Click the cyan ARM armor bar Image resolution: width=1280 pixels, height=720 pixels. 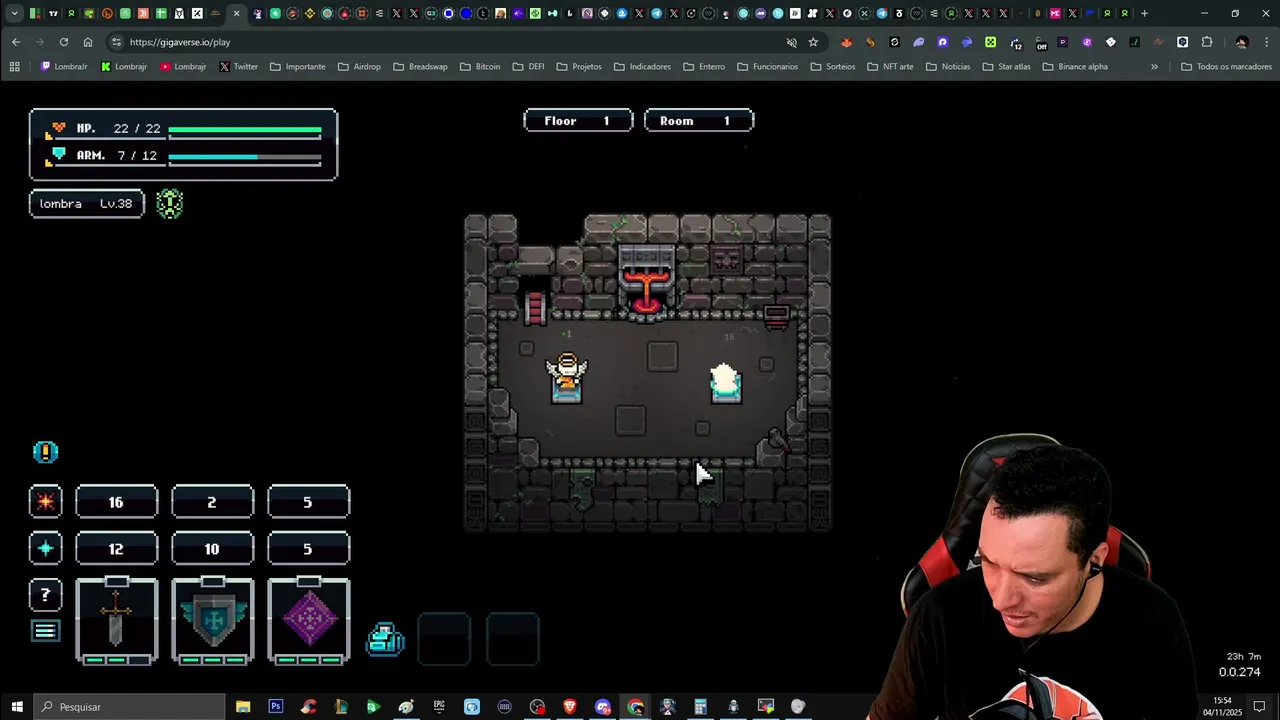pyautogui.click(x=245, y=157)
